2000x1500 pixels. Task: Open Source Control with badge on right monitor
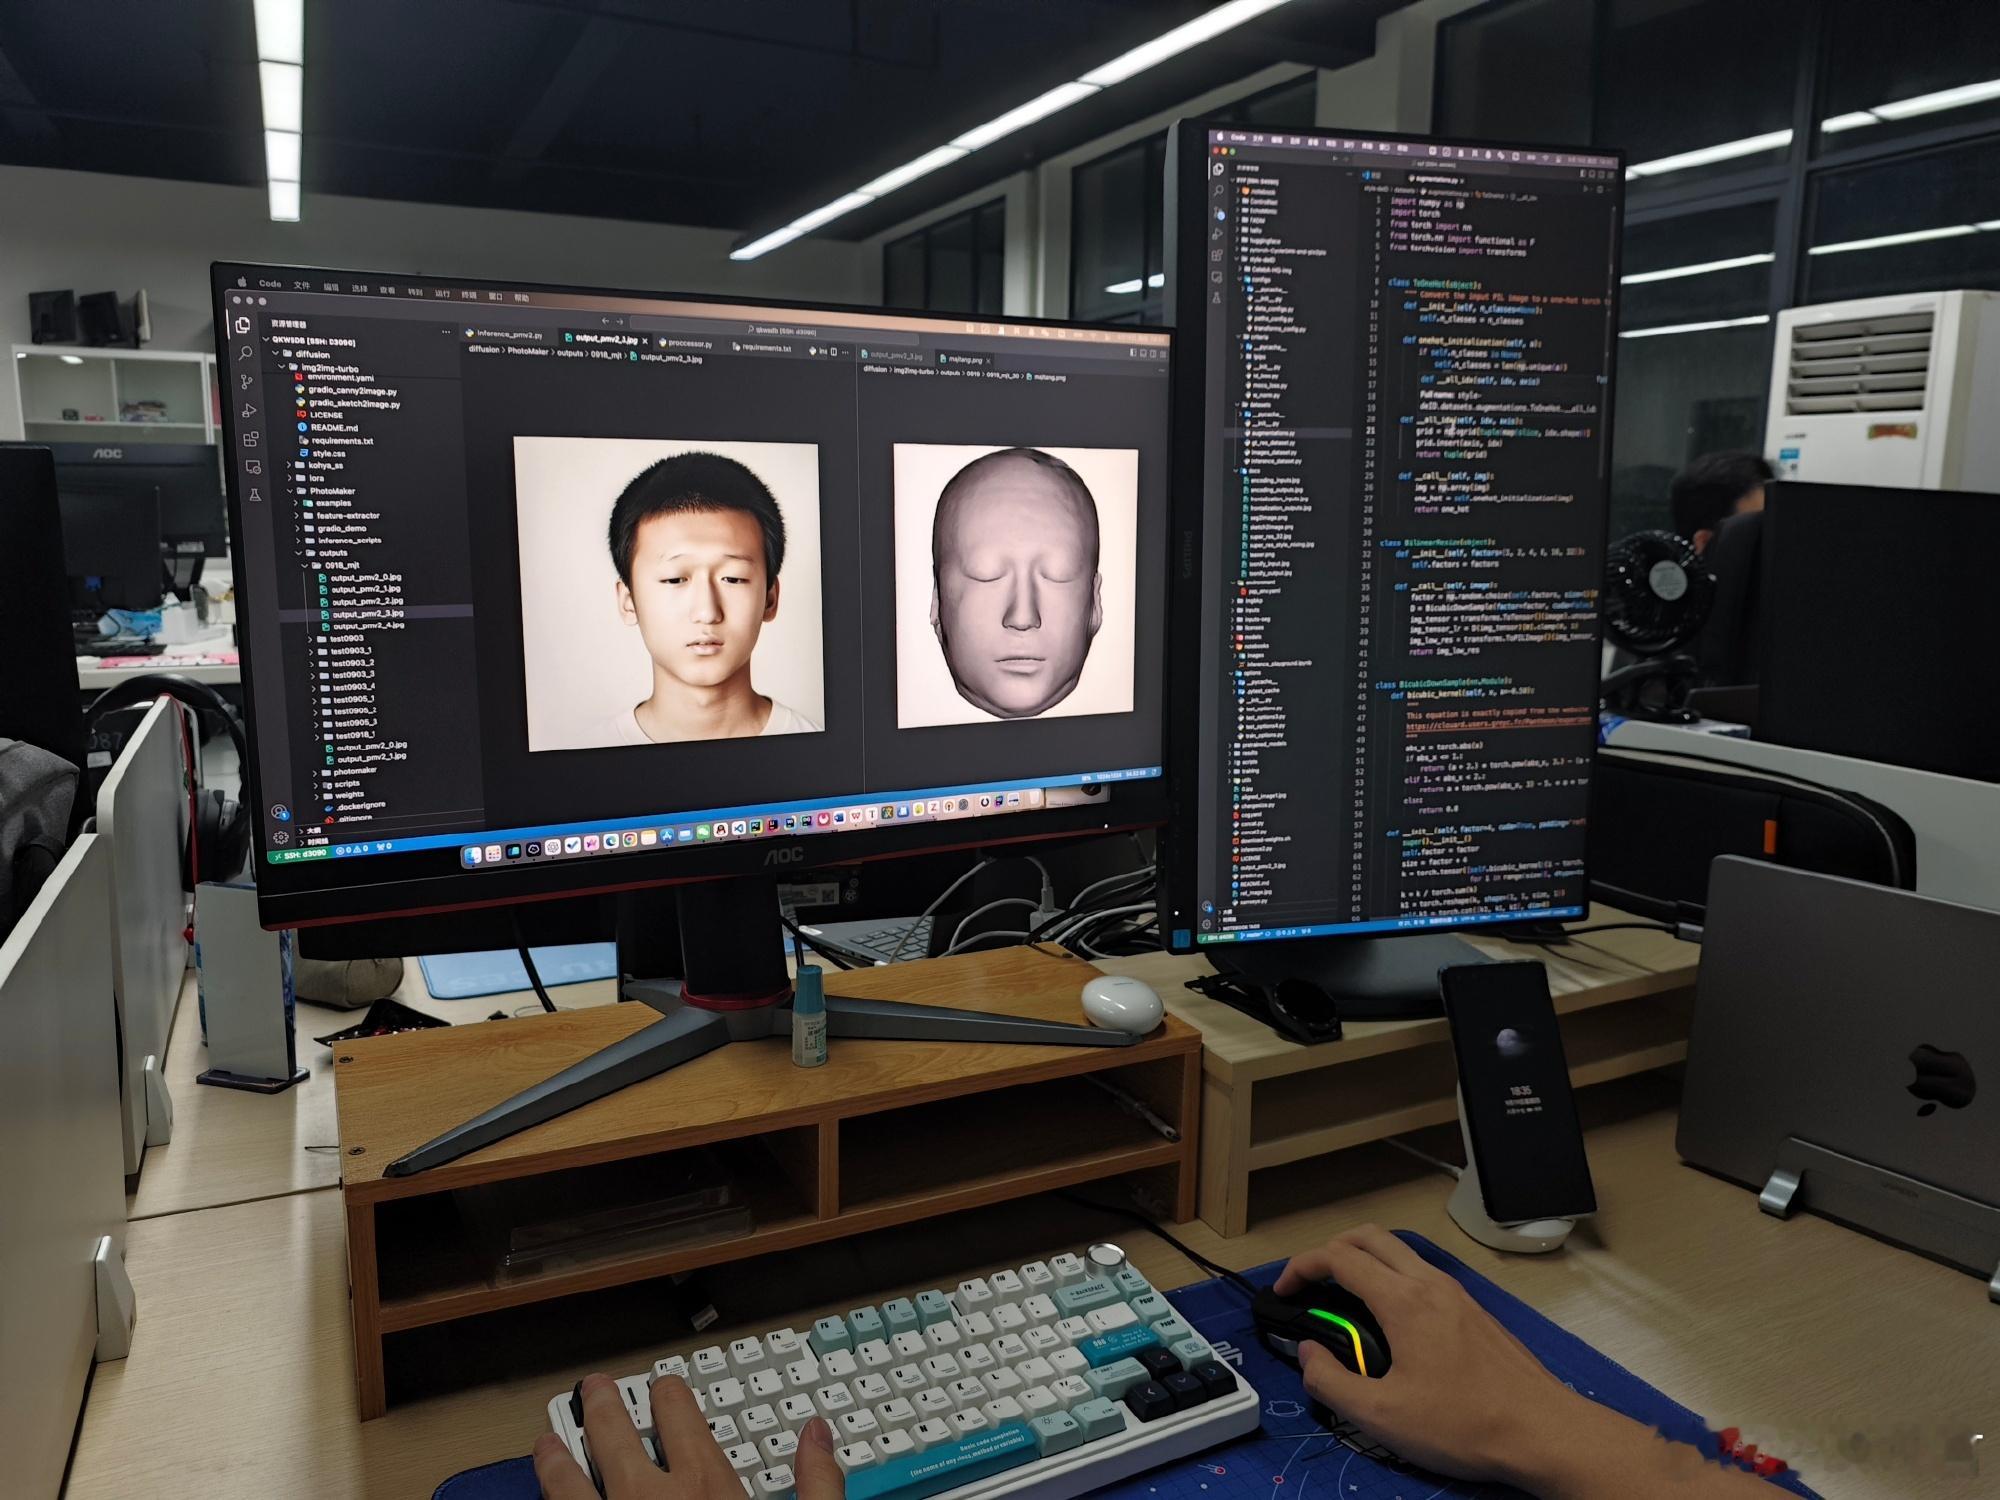(1220, 213)
